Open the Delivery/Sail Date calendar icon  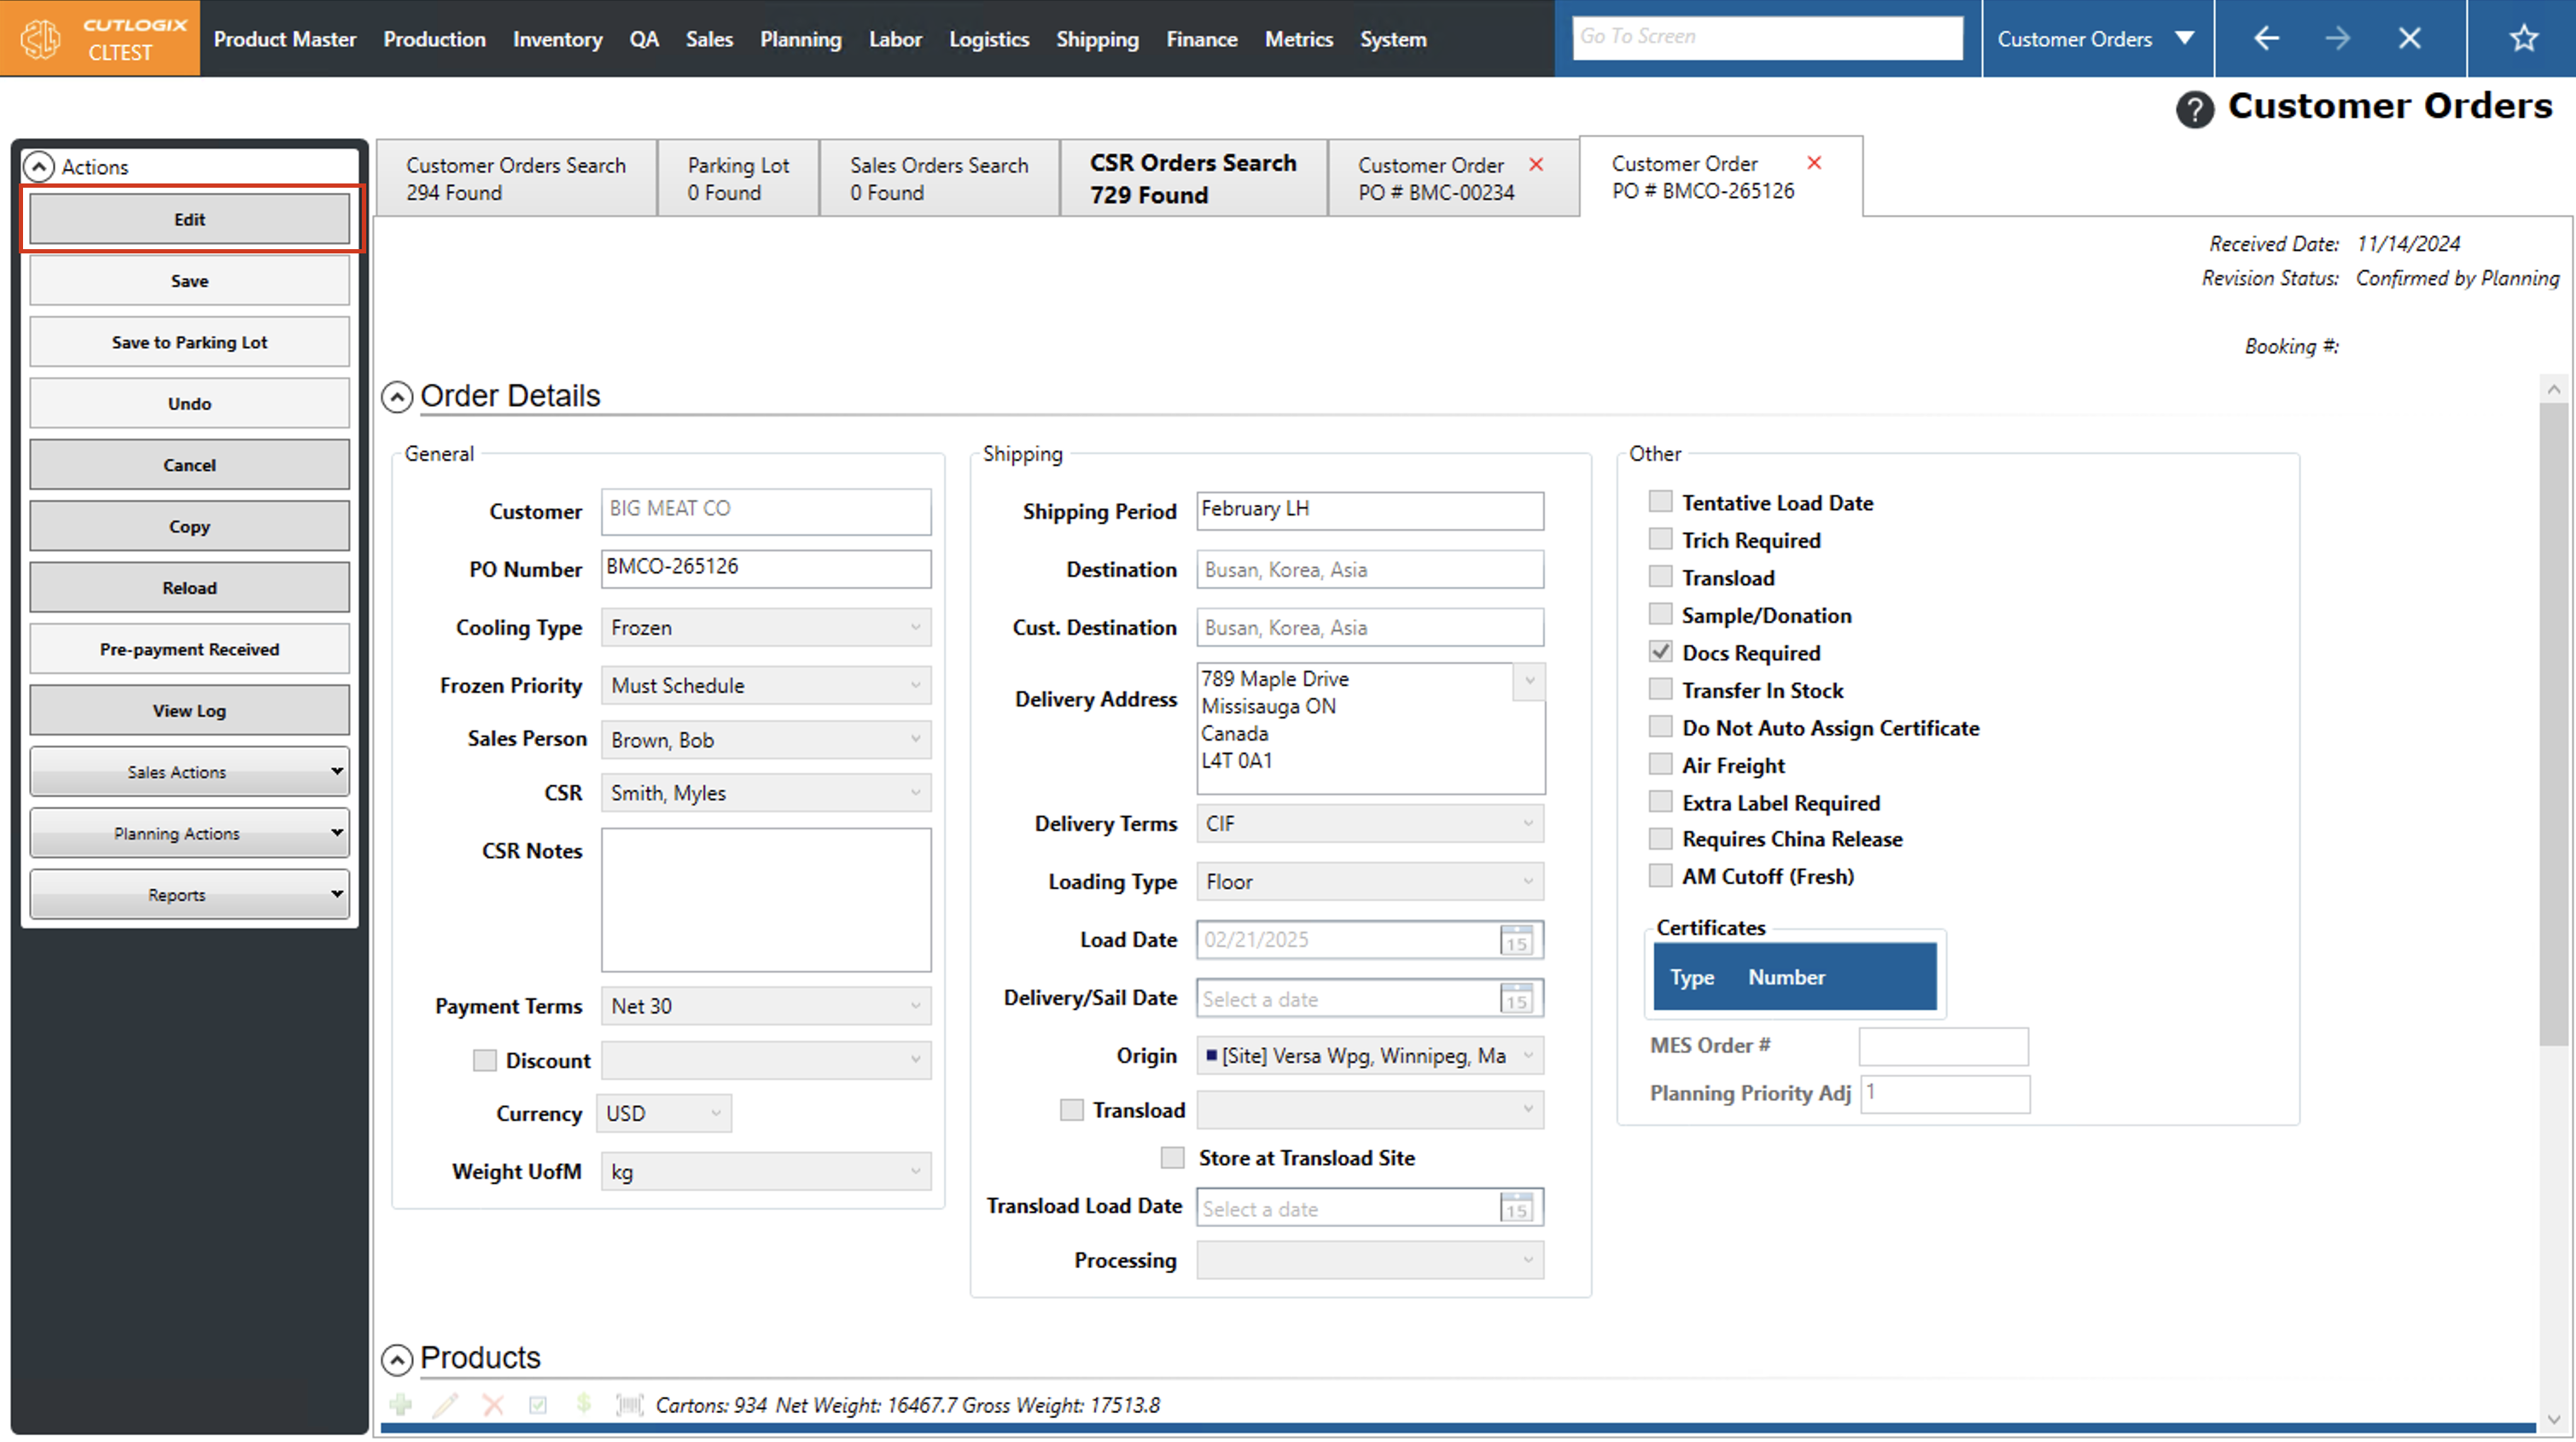point(1516,999)
